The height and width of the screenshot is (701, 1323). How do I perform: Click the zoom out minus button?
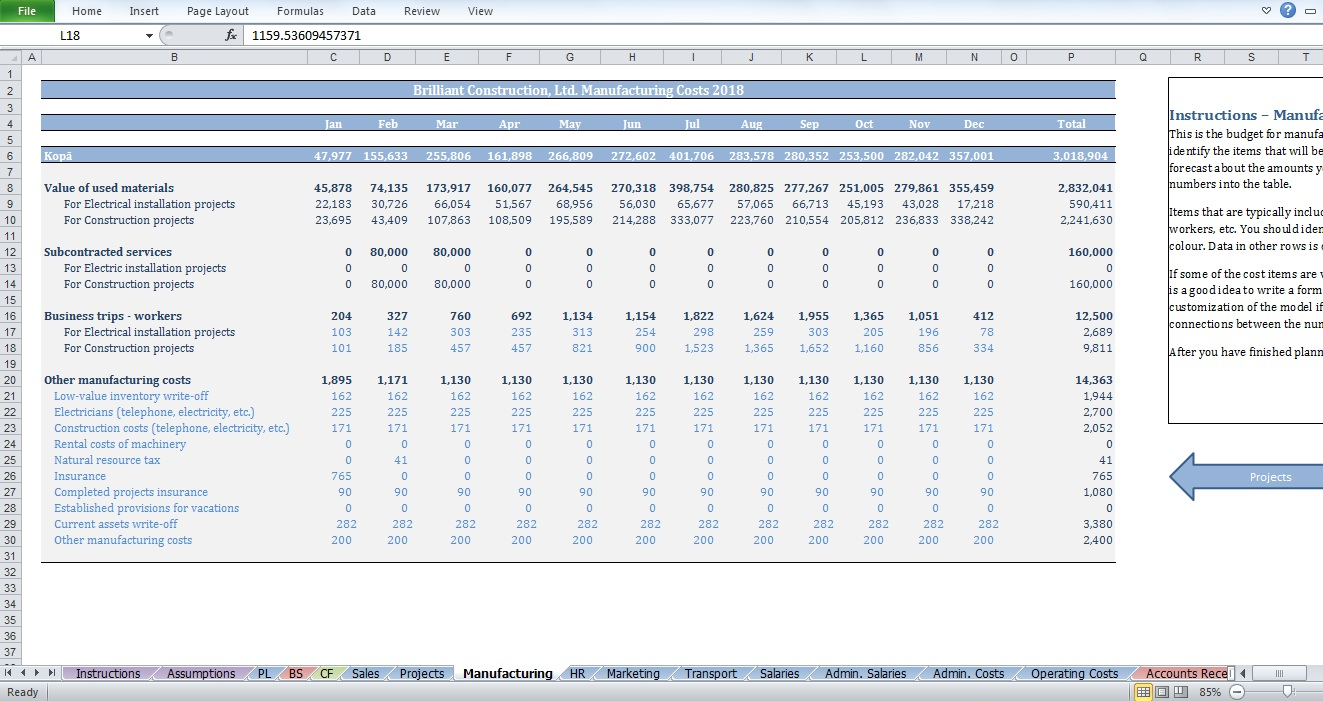pos(1237,692)
